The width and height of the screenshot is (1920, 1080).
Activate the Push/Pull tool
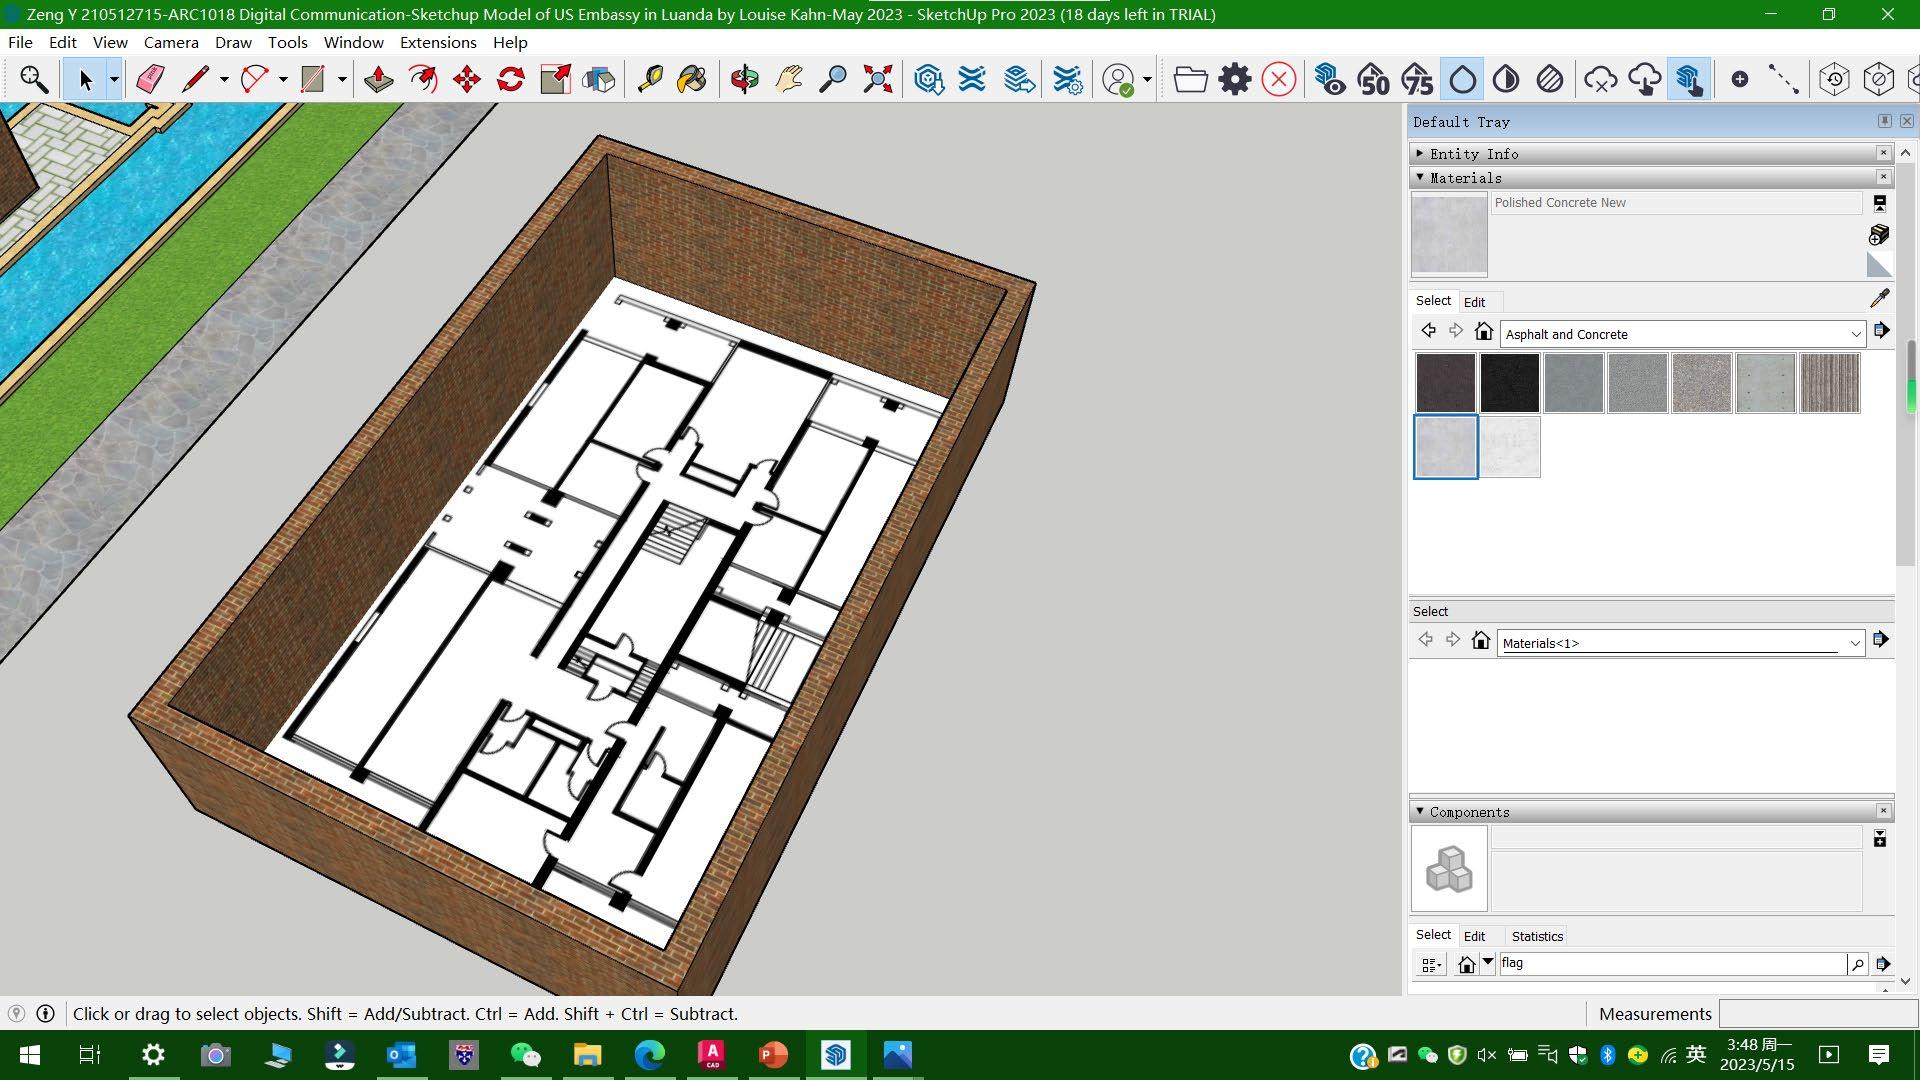378,79
